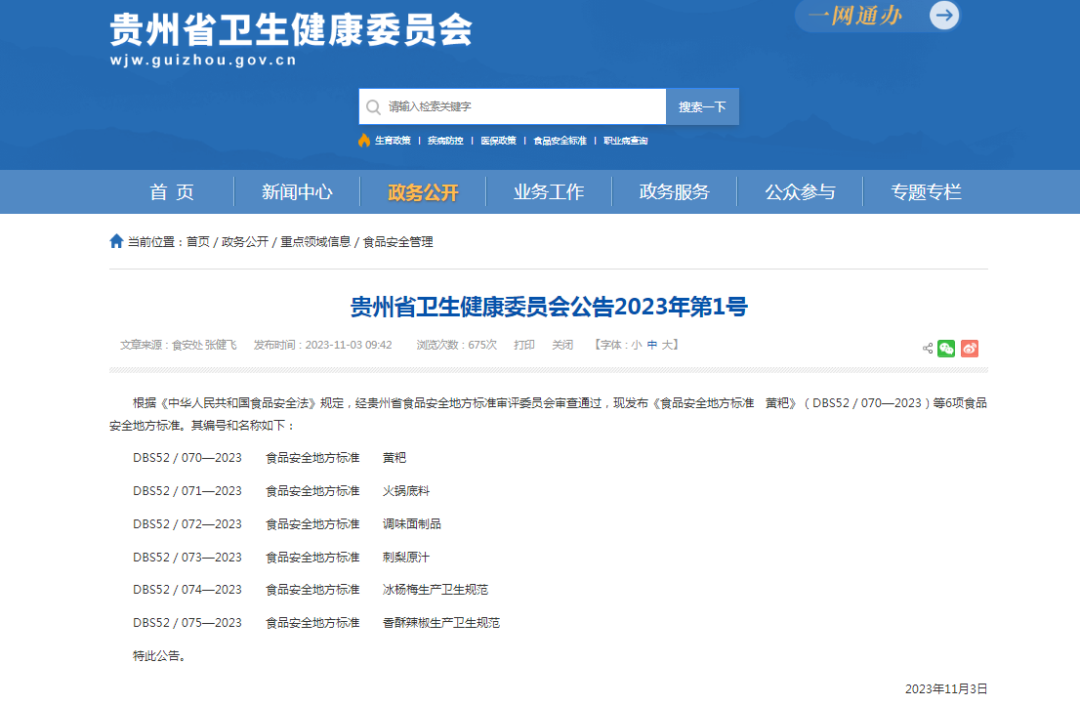Screen dimensions: 1080x705
Task: Share article via red Weibo icon
Action: tap(969, 348)
